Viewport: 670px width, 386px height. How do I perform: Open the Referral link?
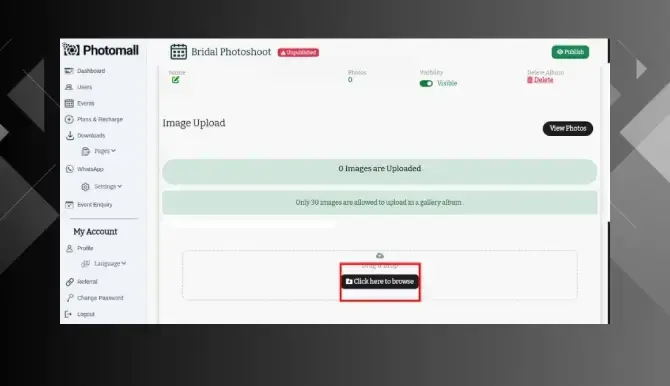click(87, 282)
